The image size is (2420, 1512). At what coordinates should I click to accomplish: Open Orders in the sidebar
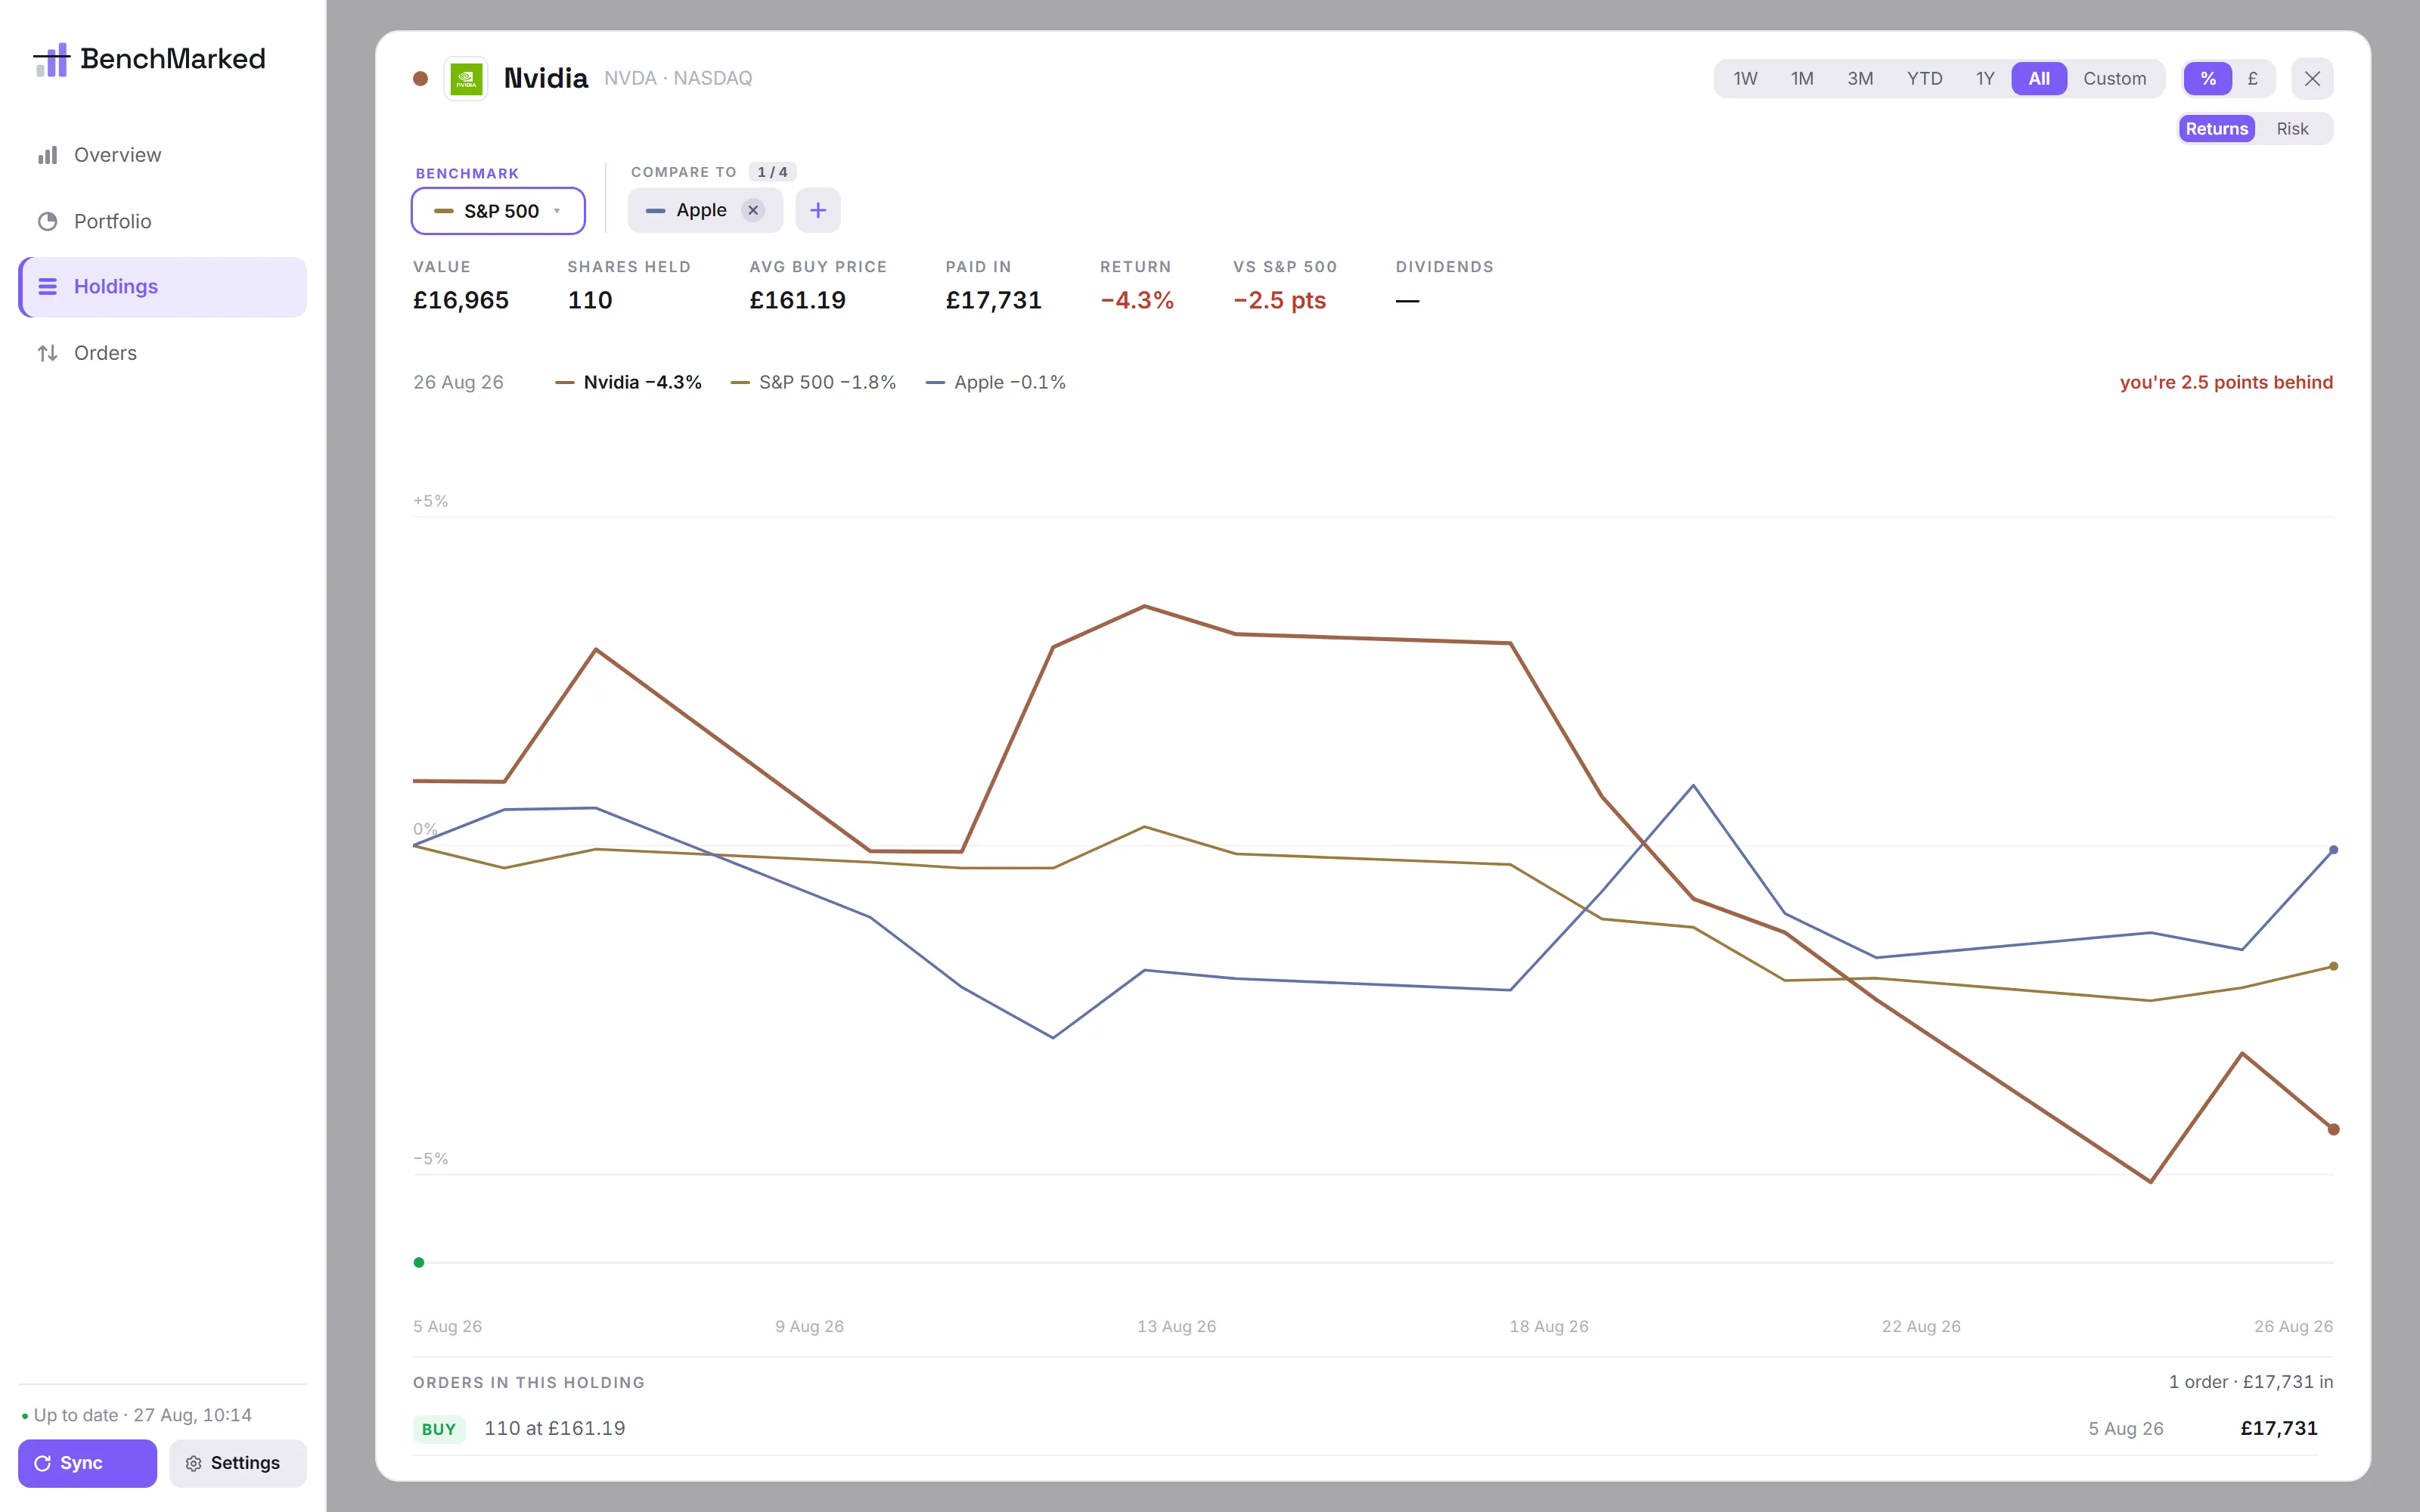(162, 353)
